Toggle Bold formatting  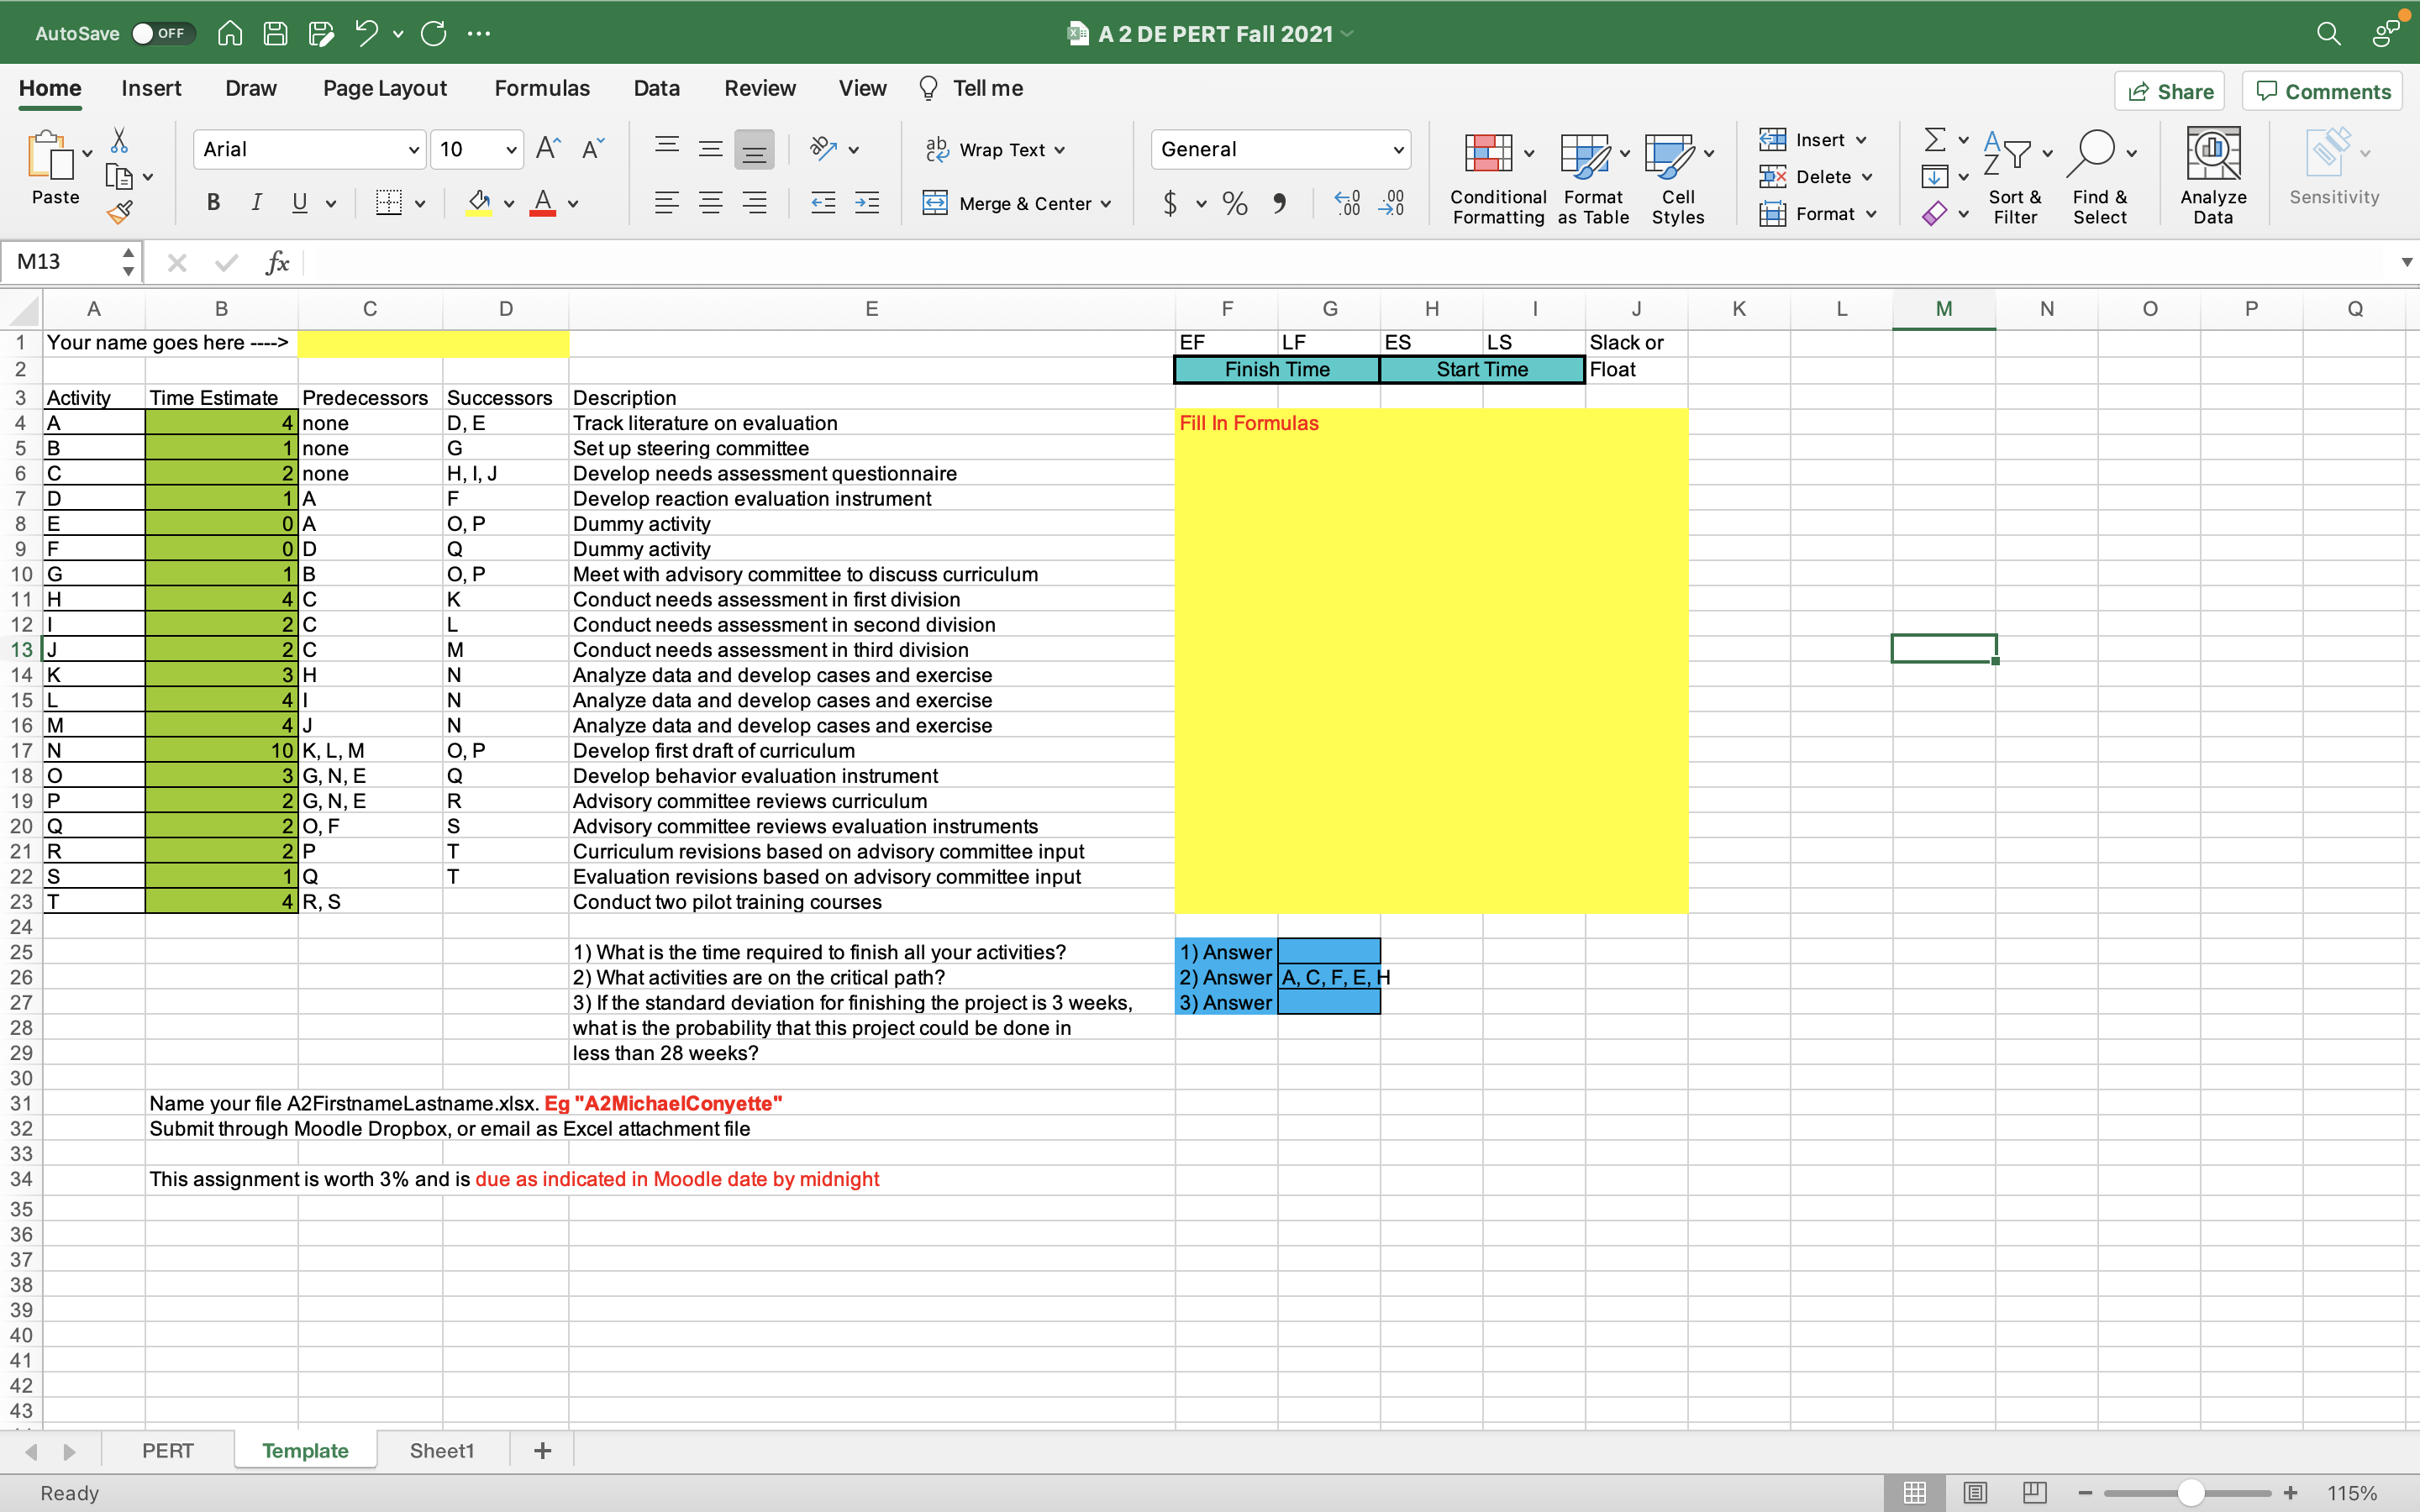[213, 203]
